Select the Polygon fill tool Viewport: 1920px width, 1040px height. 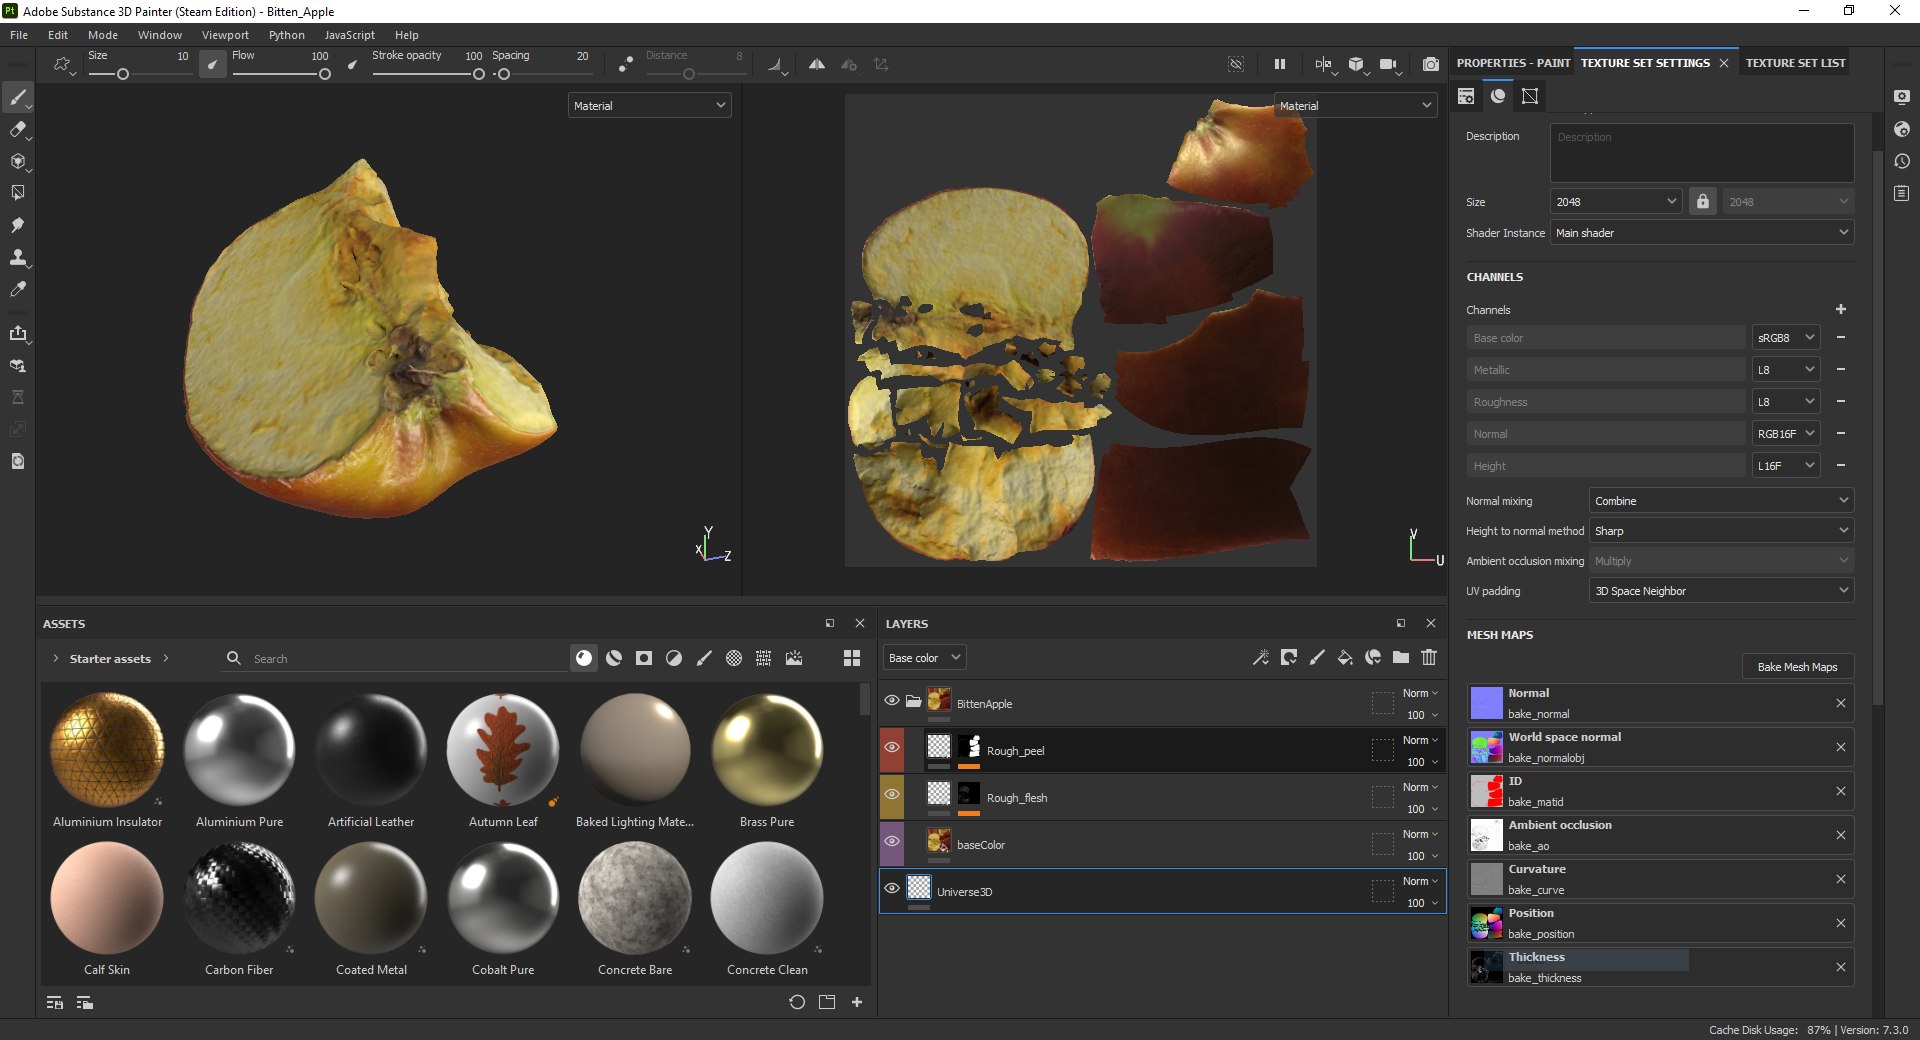(18, 193)
